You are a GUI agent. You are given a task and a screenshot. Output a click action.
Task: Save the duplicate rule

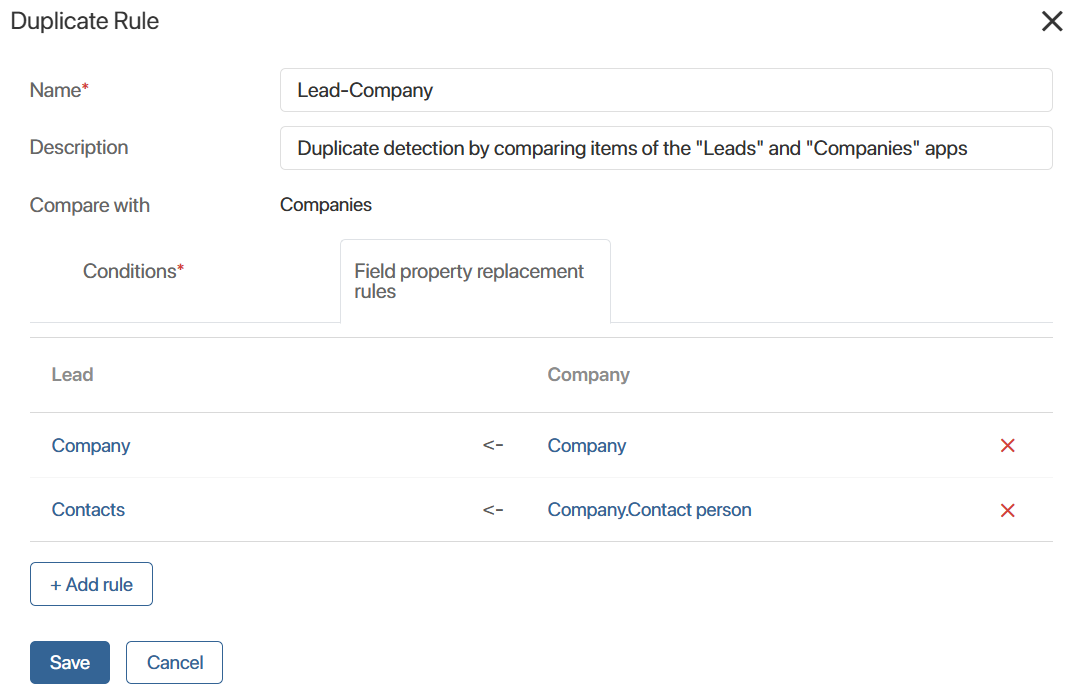(x=69, y=662)
